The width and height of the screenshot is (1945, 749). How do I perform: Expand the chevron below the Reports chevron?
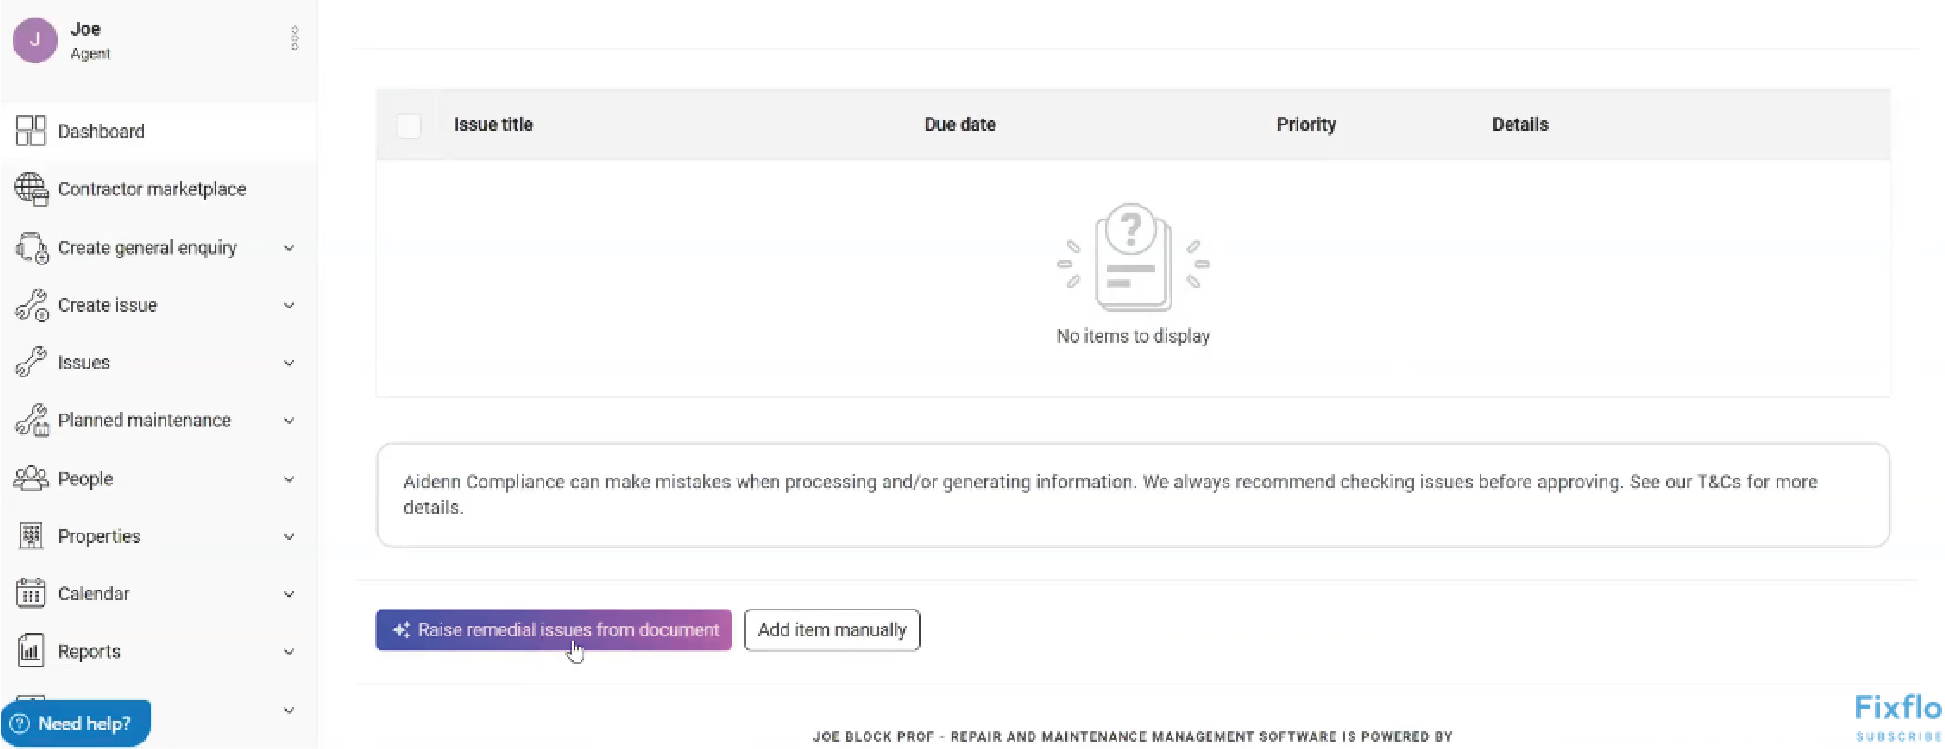pos(289,710)
